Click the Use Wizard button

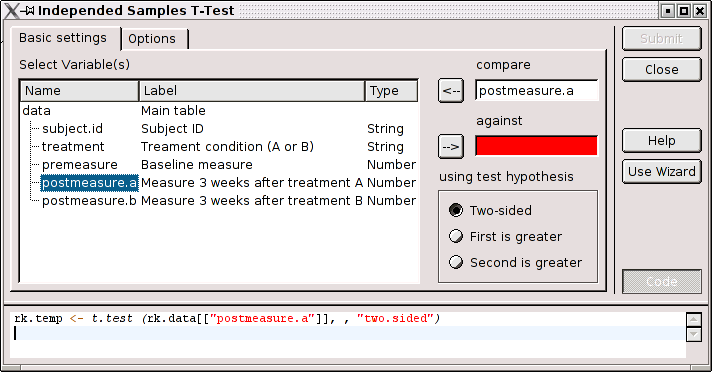662,171
